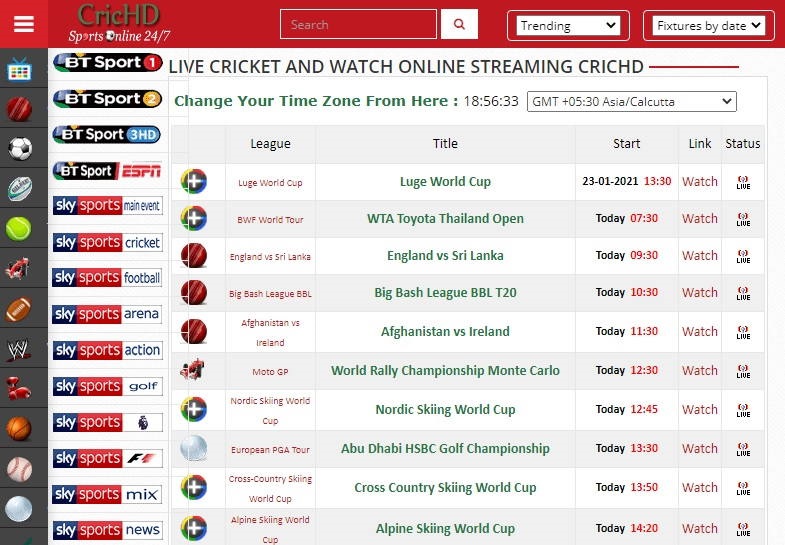The width and height of the screenshot is (785, 545).
Task: Open Alpine Skiing World Cup title link
Action: tap(445, 528)
